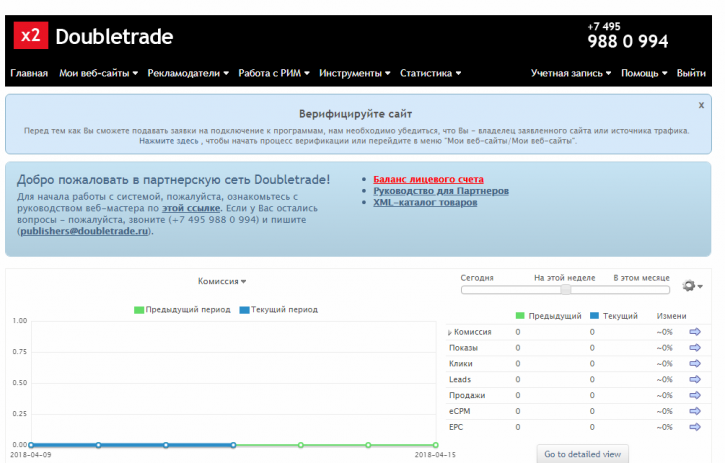Click the arrow icon in Показы row
Screen dimensions: 725x463
695,348
